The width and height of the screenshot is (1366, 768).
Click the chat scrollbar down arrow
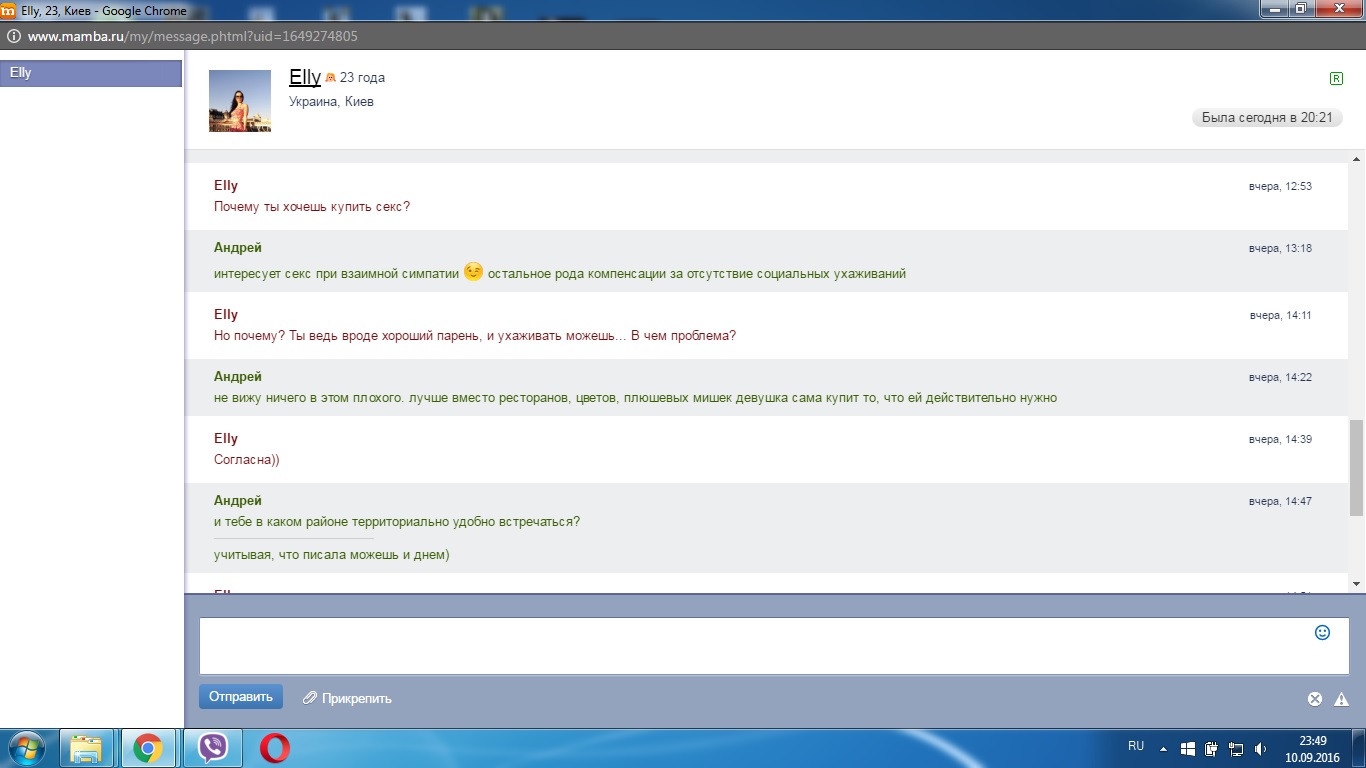(1357, 583)
